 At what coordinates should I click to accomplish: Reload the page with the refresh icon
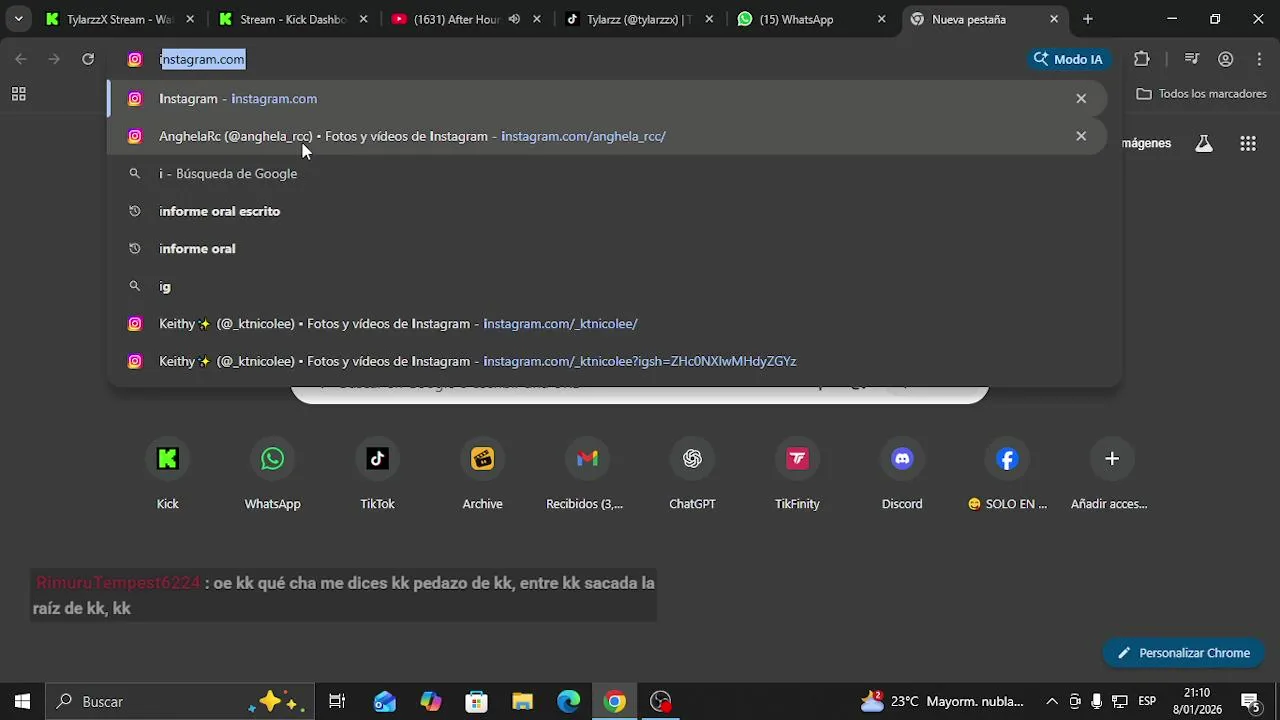point(88,59)
